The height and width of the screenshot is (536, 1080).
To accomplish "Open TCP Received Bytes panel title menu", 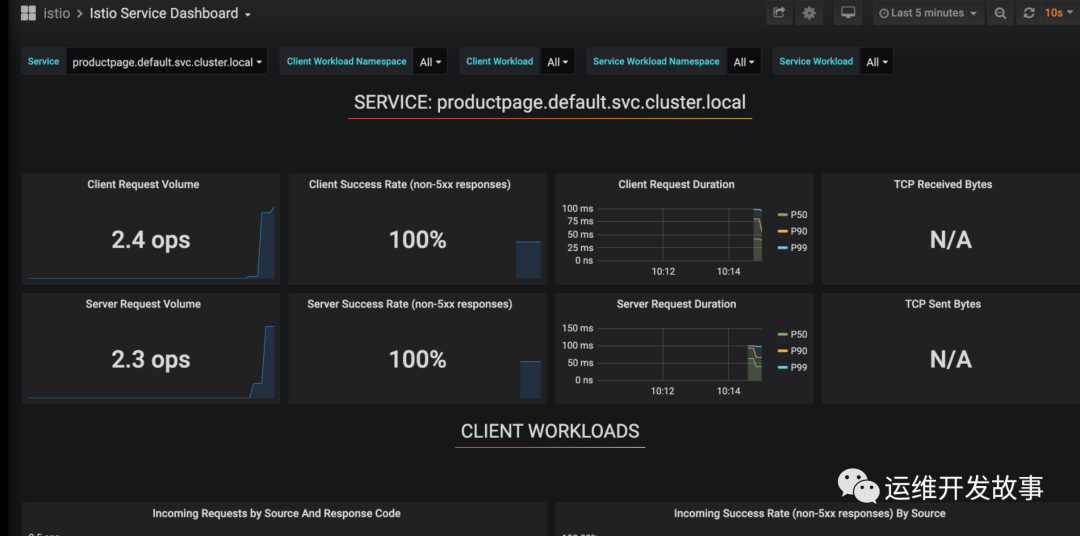I will tap(943, 185).
